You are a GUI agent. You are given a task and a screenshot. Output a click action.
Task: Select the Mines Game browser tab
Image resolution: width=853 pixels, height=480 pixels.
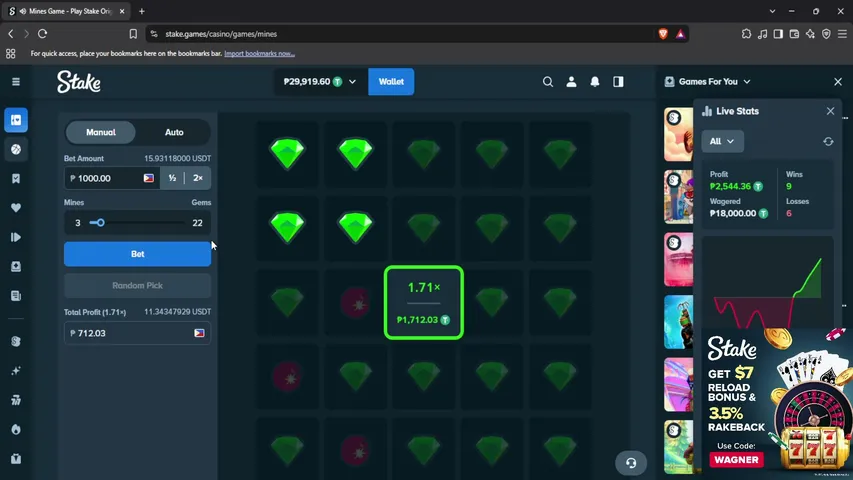tap(68, 11)
